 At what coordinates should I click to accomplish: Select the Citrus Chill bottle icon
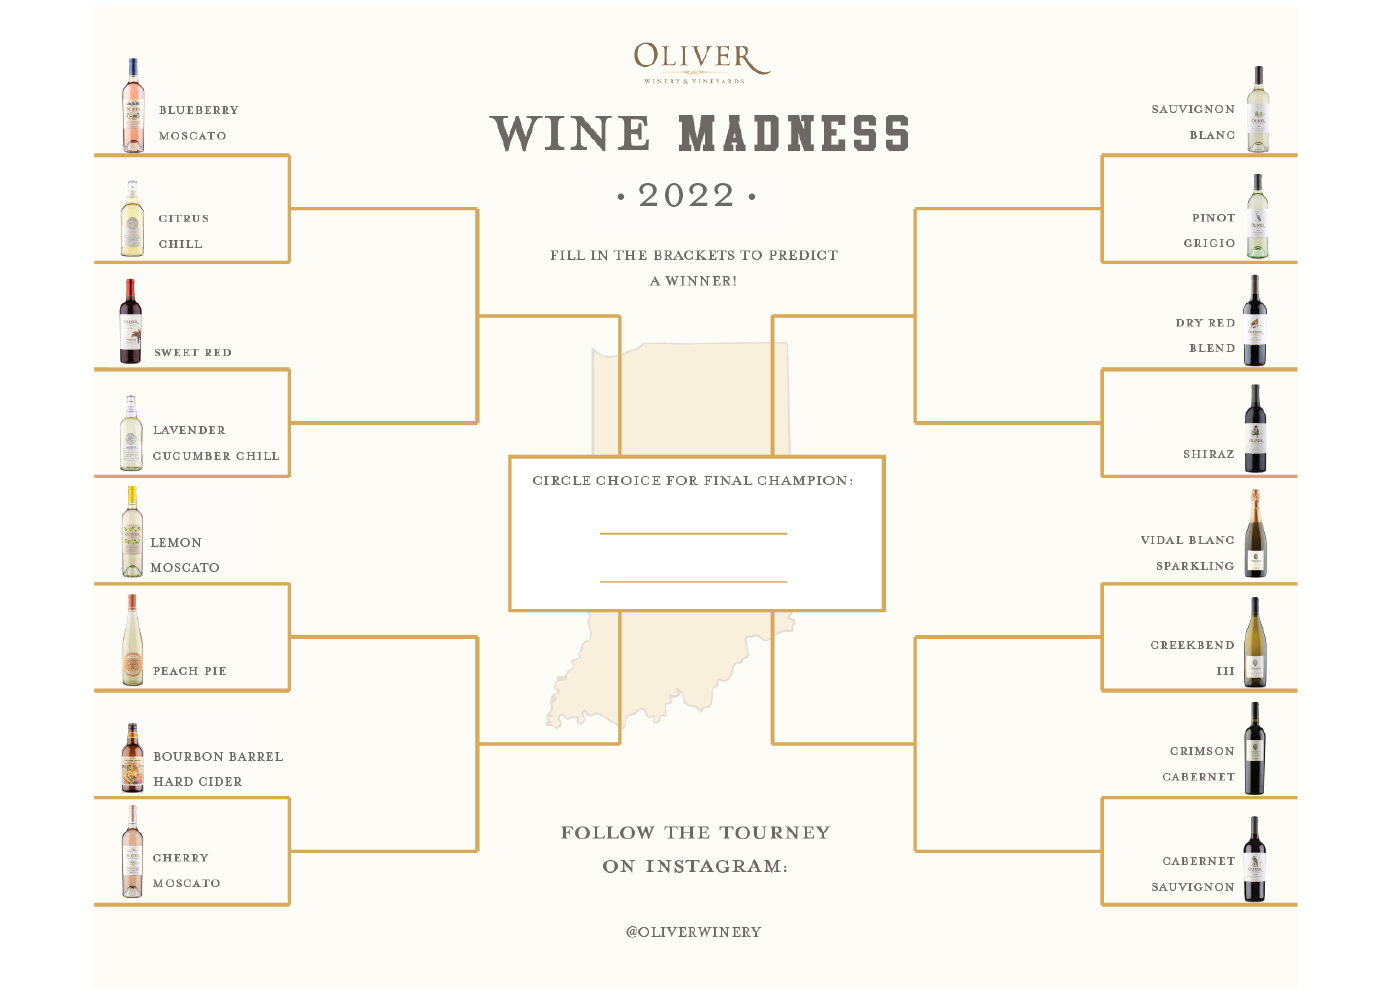point(132,219)
